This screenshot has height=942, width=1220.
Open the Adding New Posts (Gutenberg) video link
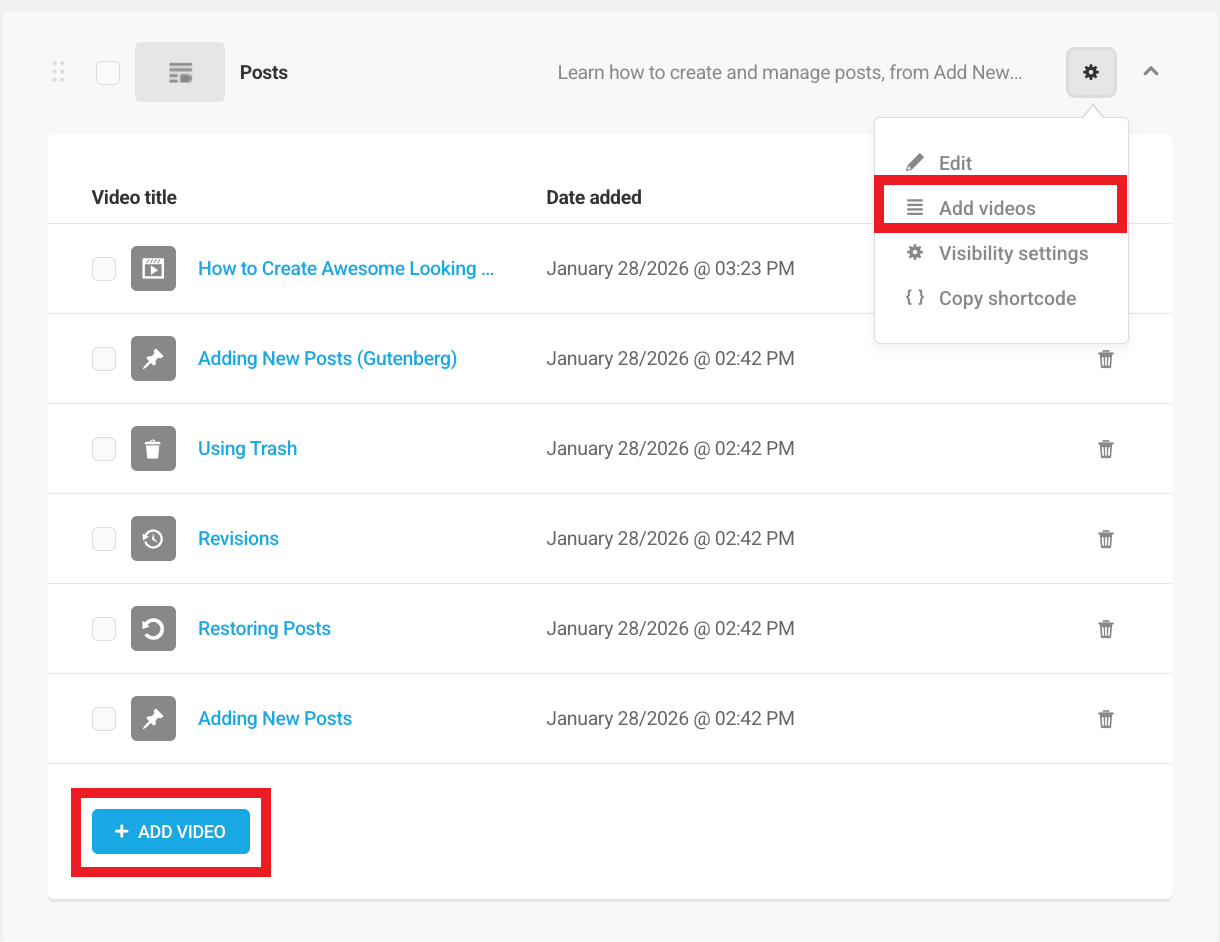327,358
